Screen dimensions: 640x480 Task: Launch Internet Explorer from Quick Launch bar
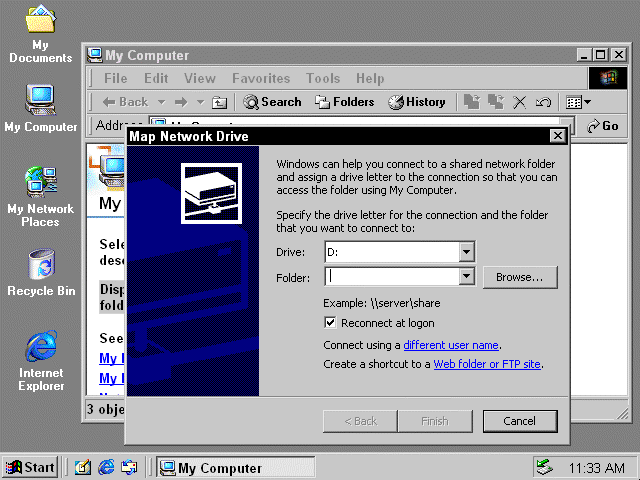(x=106, y=467)
